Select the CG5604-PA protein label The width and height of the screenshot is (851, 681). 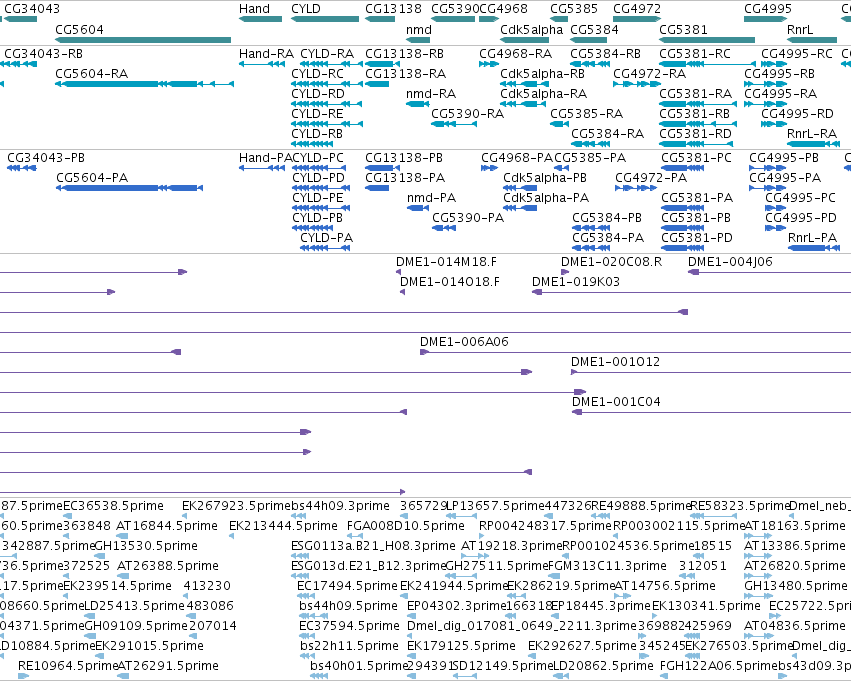coord(92,177)
